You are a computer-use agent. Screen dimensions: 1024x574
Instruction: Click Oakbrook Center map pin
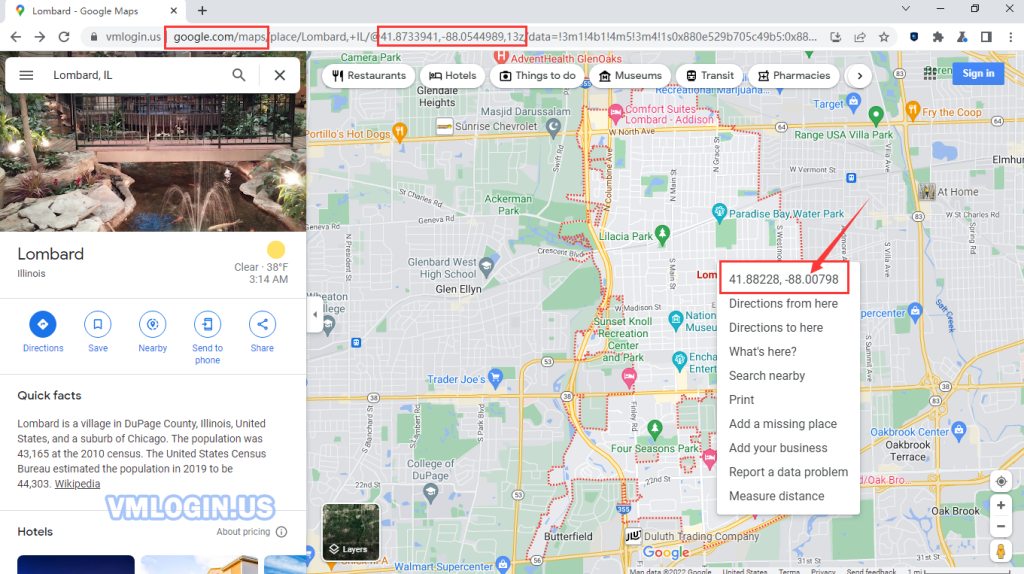(x=959, y=430)
